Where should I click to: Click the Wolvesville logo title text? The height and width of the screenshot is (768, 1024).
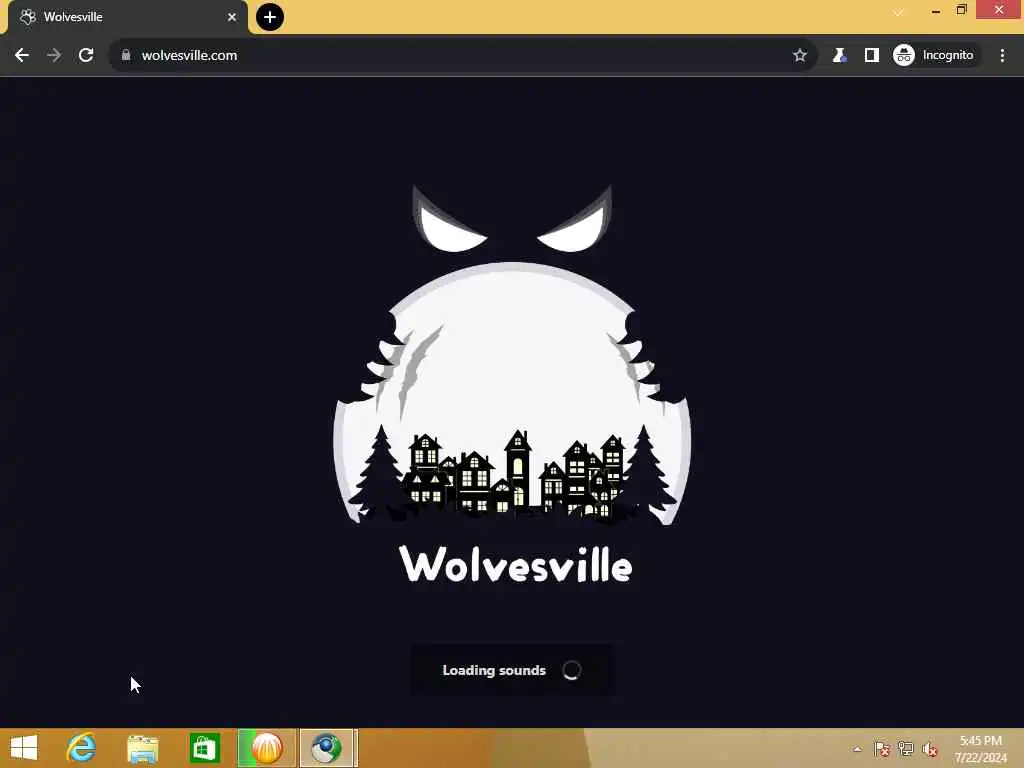pos(516,564)
